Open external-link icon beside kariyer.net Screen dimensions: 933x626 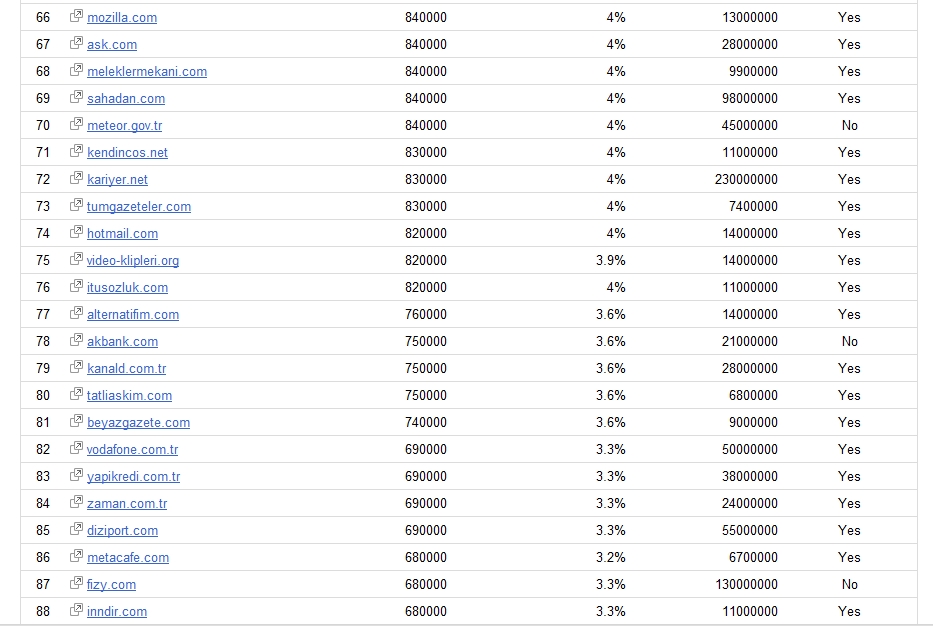pos(76,178)
